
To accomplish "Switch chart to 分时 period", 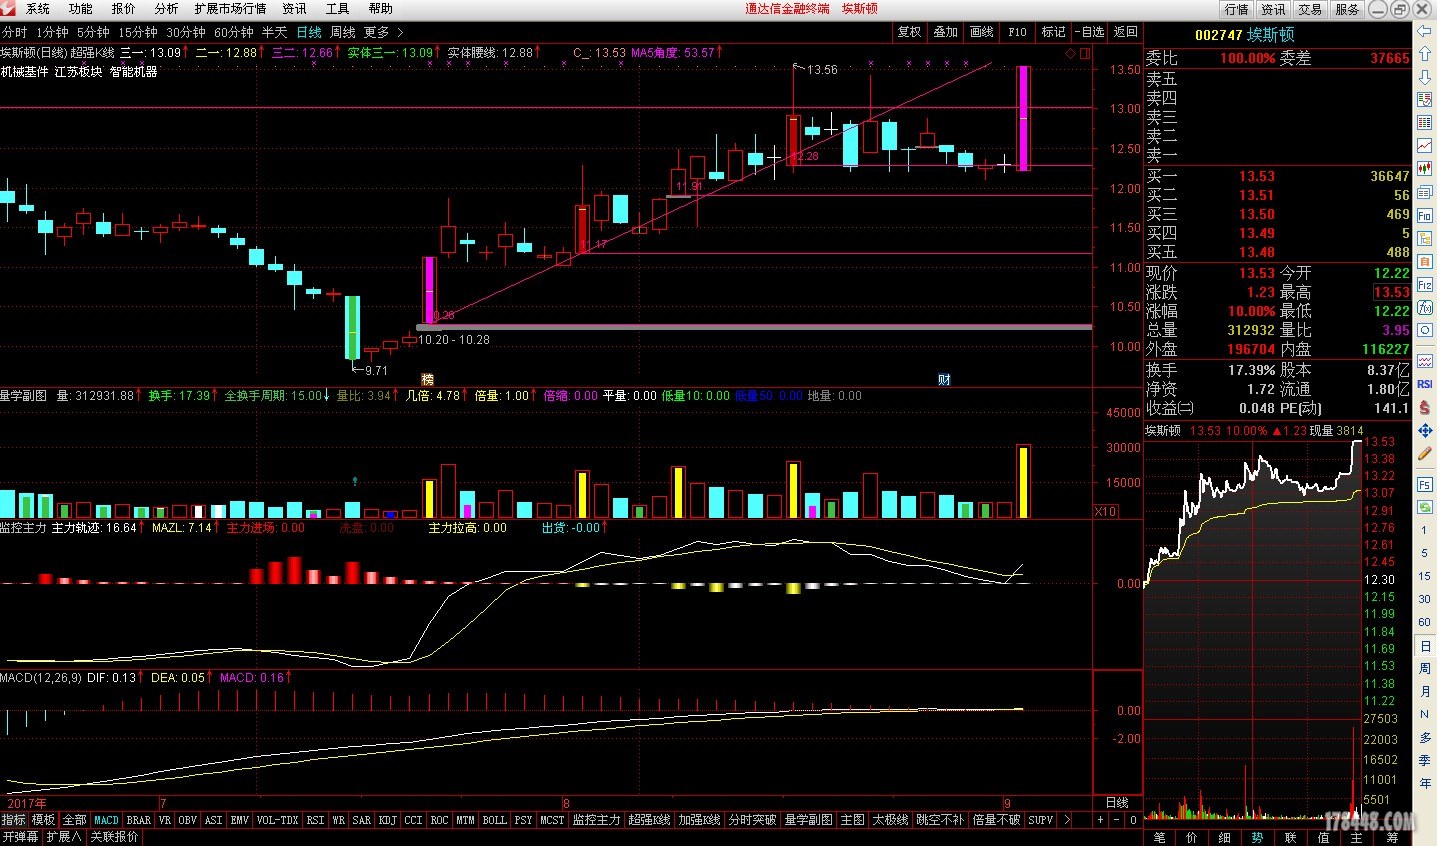I will tap(15, 32).
